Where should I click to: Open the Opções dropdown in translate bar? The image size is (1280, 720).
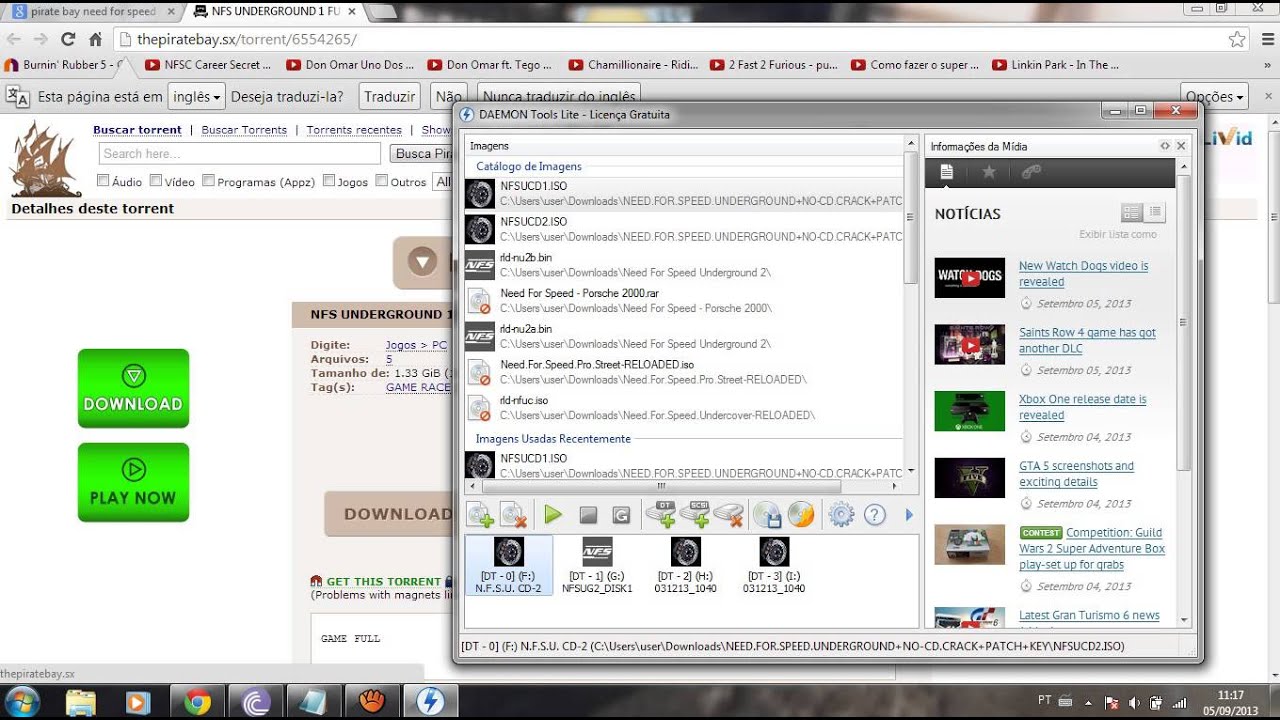(1215, 97)
